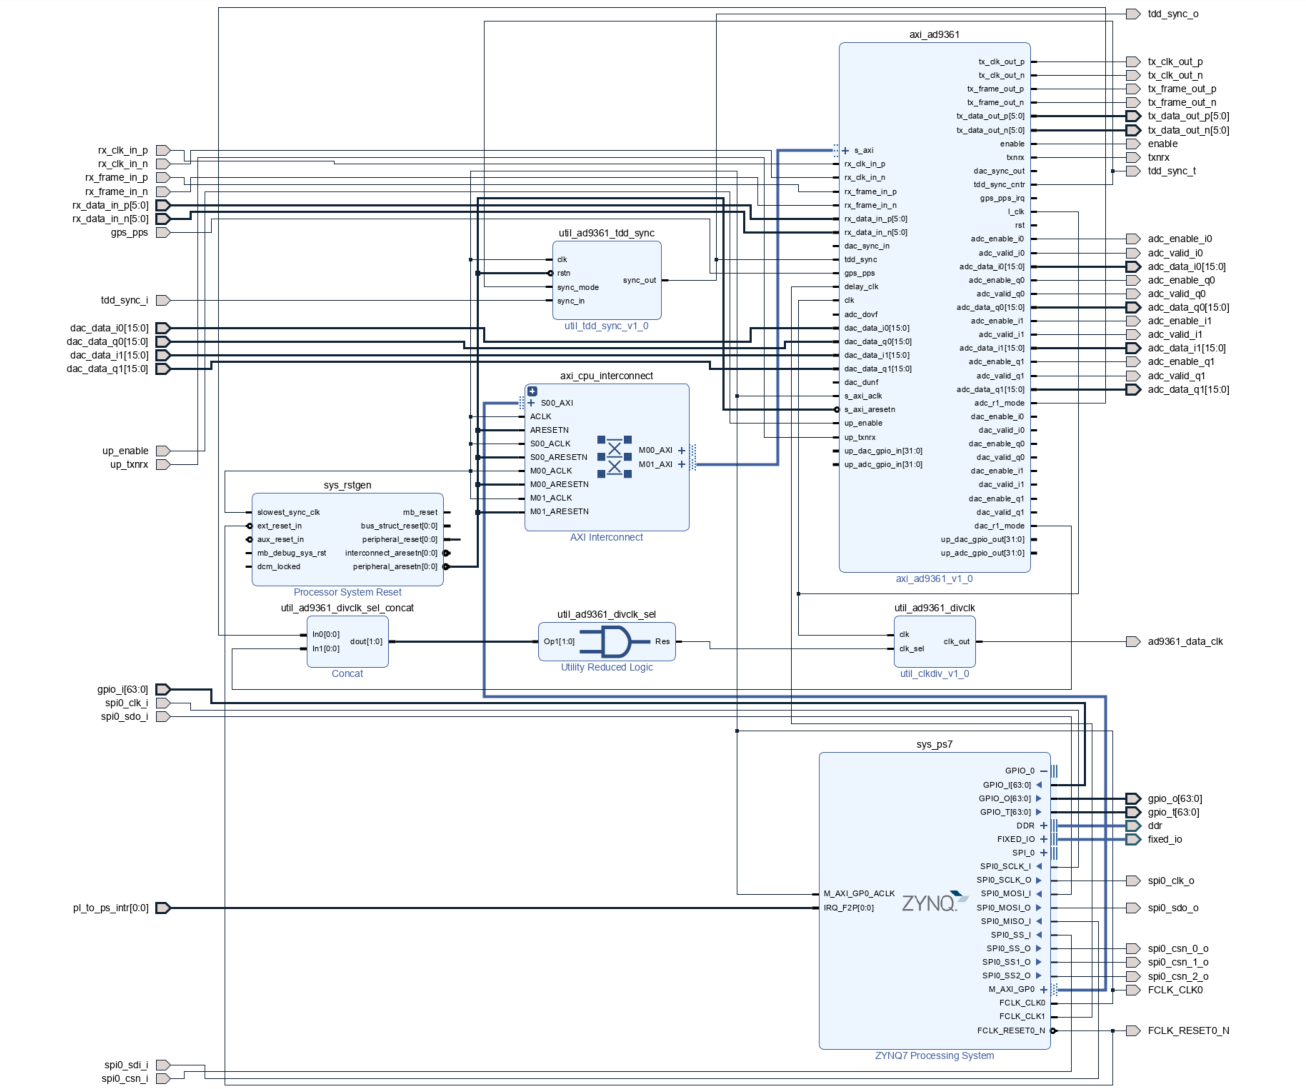Select the gpio_o[63:0] output port symbol
1306x1089 pixels.
[x=1133, y=799]
